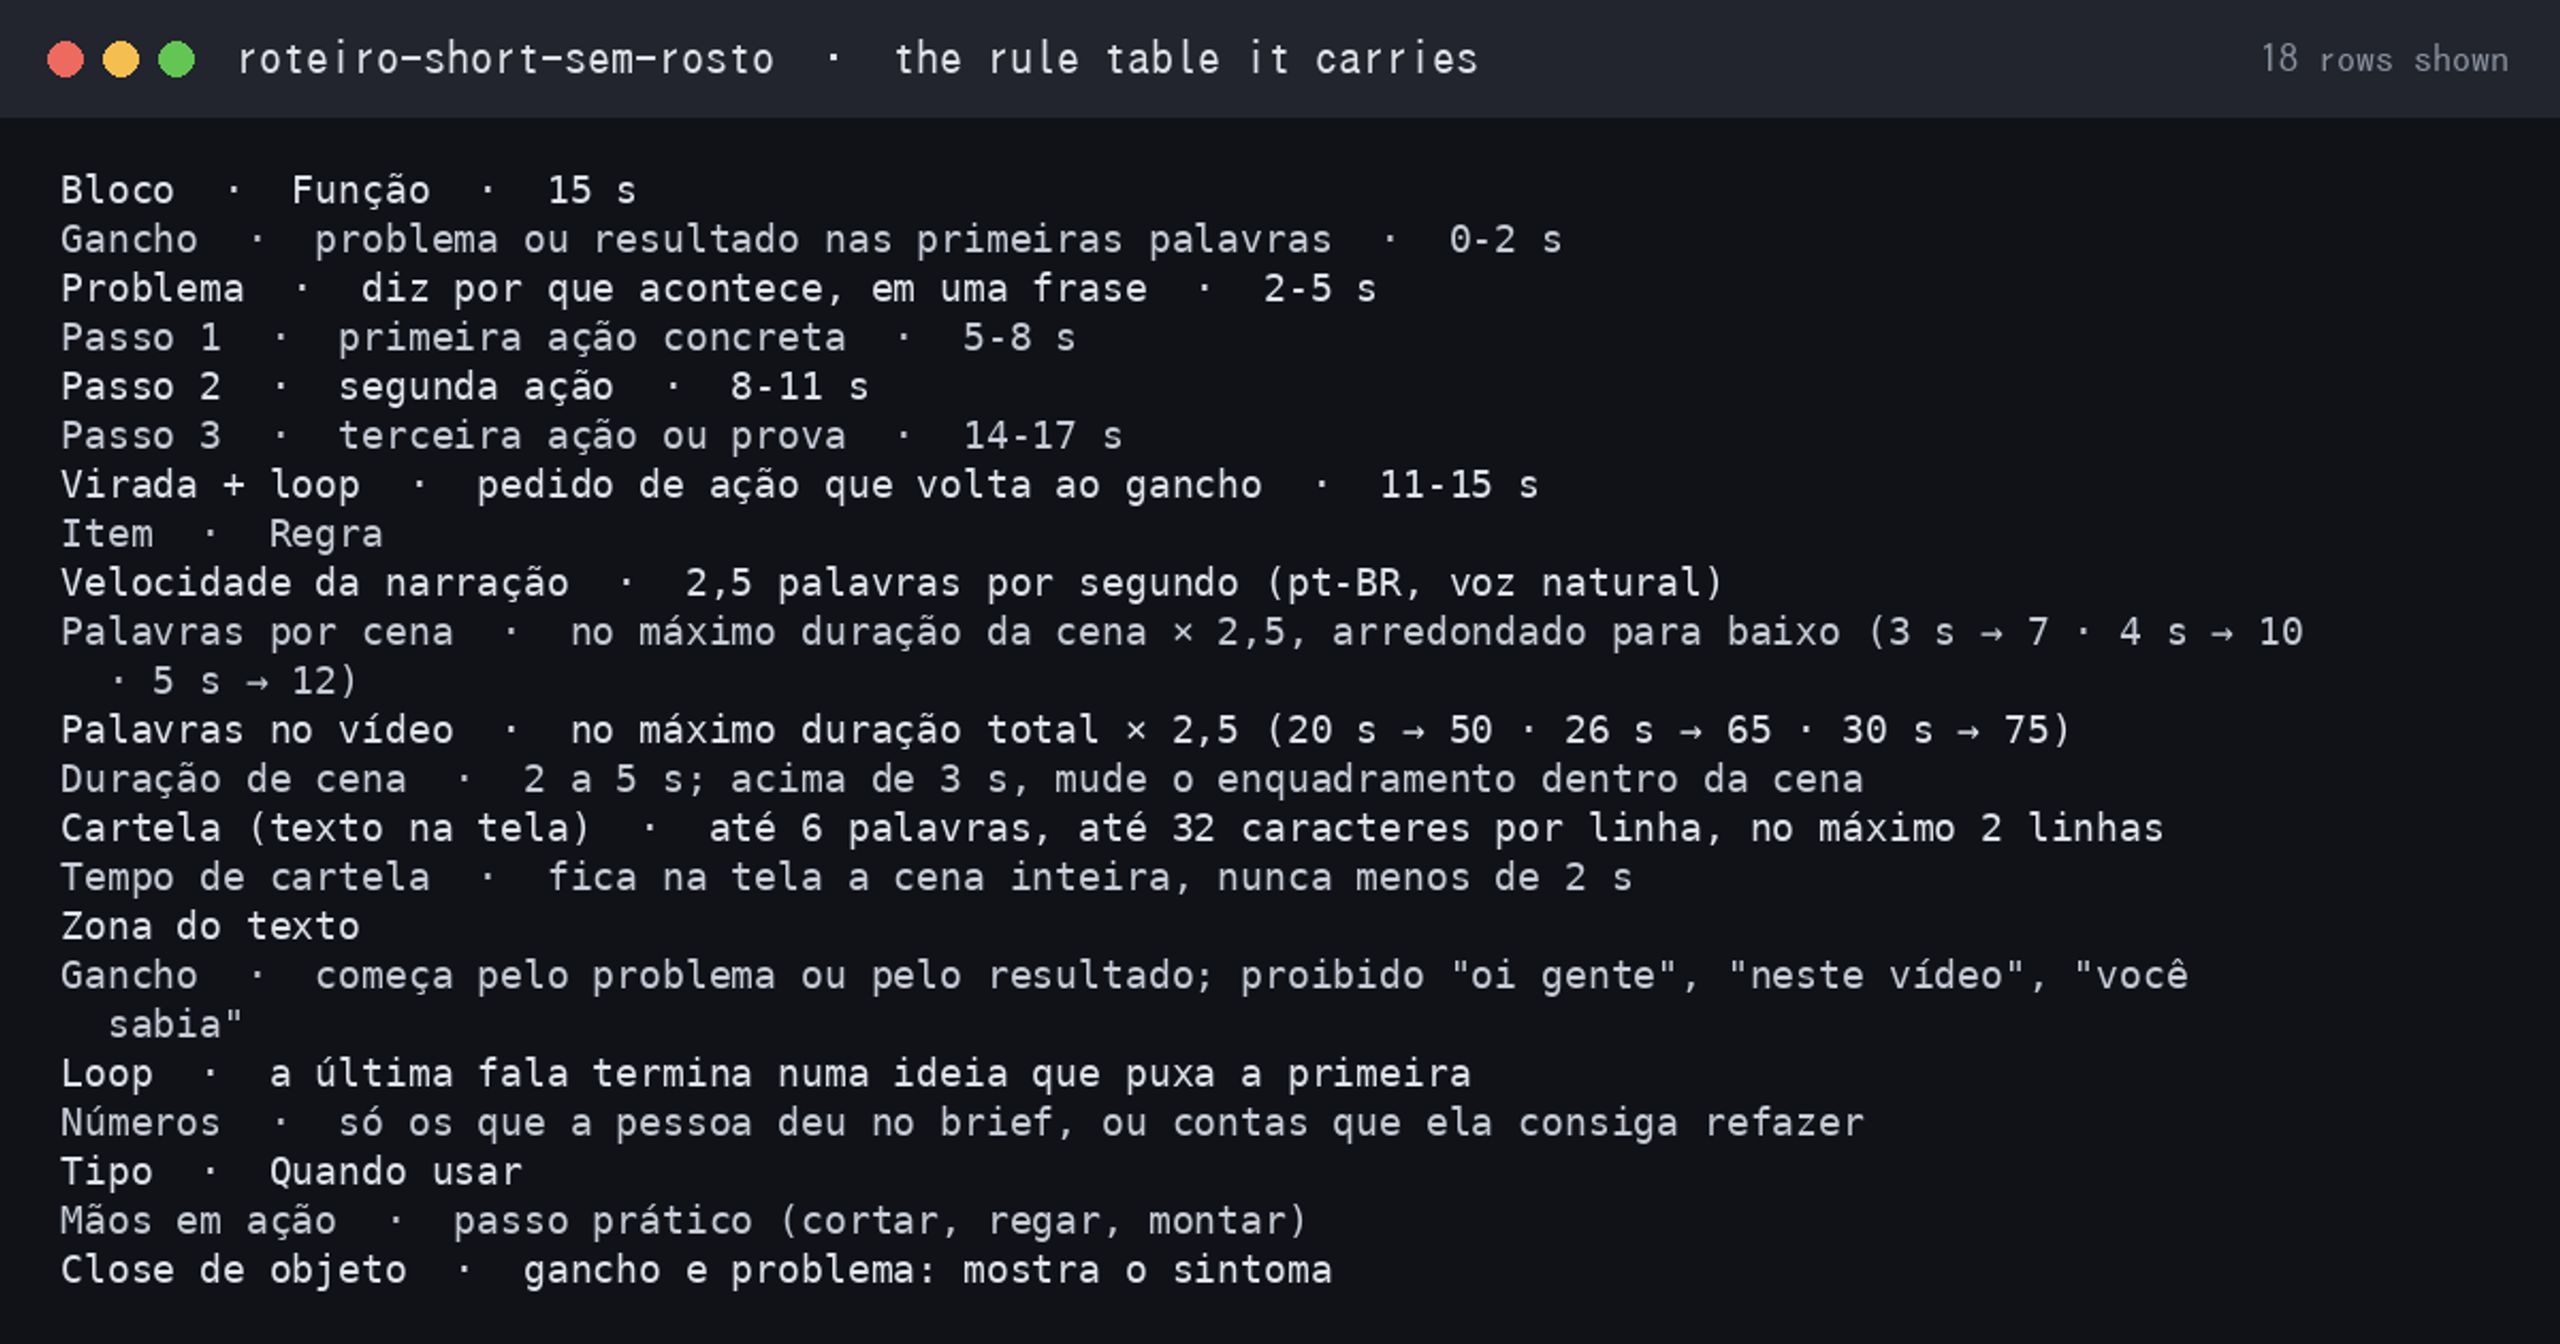Viewport: 2560px width, 1344px height.
Task: Click the Virada + loop row
Action: (x=799, y=484)
